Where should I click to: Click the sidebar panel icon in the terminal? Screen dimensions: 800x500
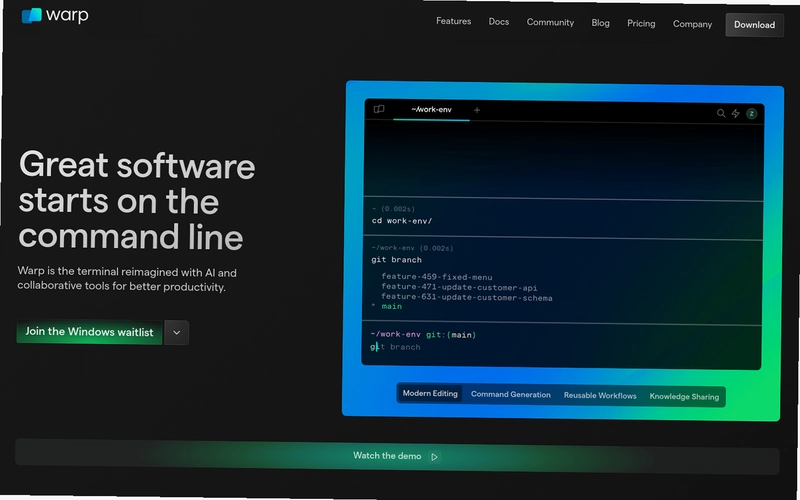pos(379,109)
